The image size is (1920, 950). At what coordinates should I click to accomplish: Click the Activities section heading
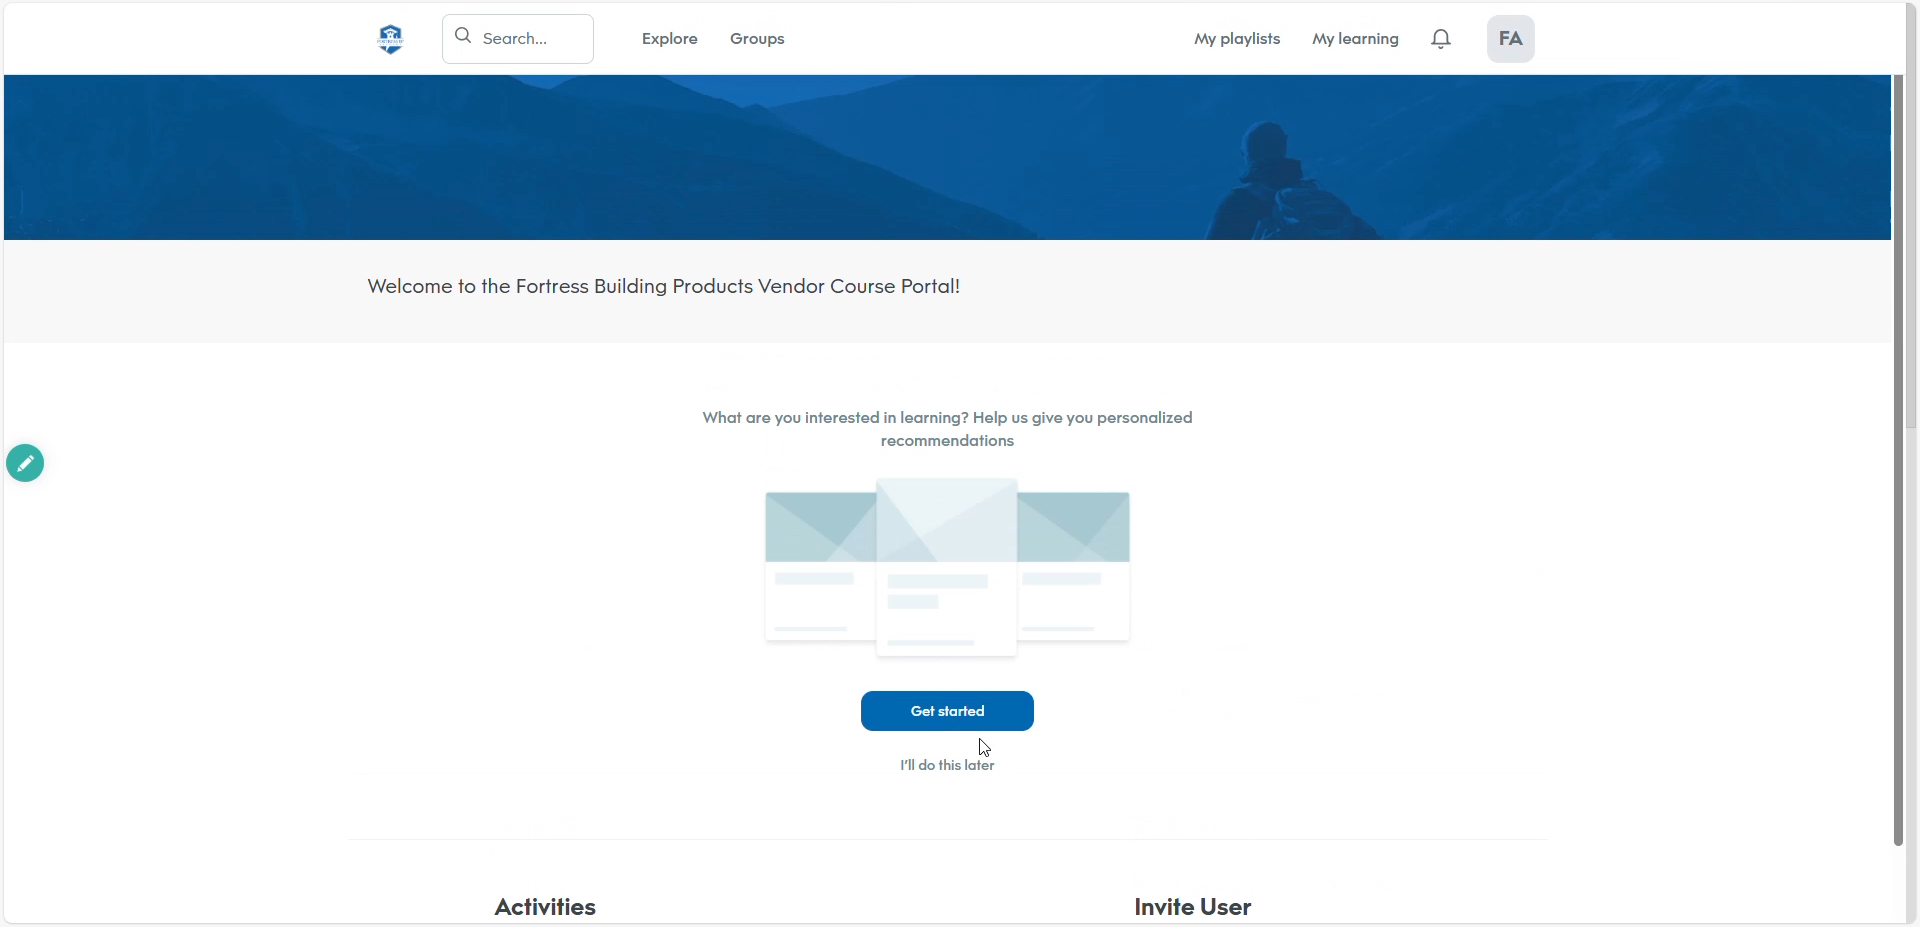click(545, 907)
